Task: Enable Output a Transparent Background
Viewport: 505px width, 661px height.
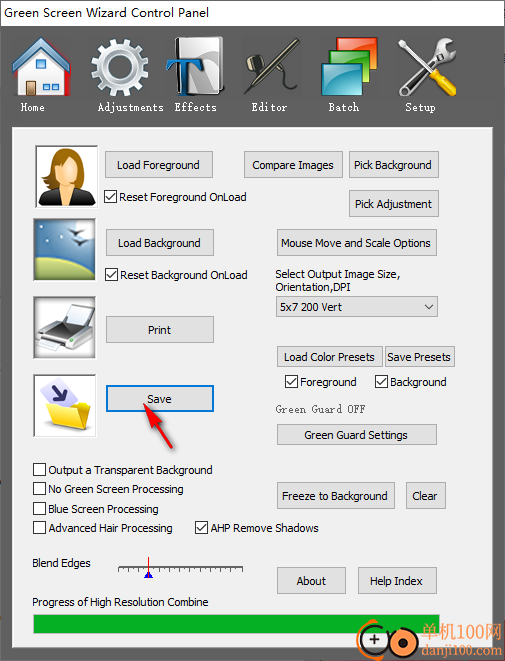Action: coord(39,470)
